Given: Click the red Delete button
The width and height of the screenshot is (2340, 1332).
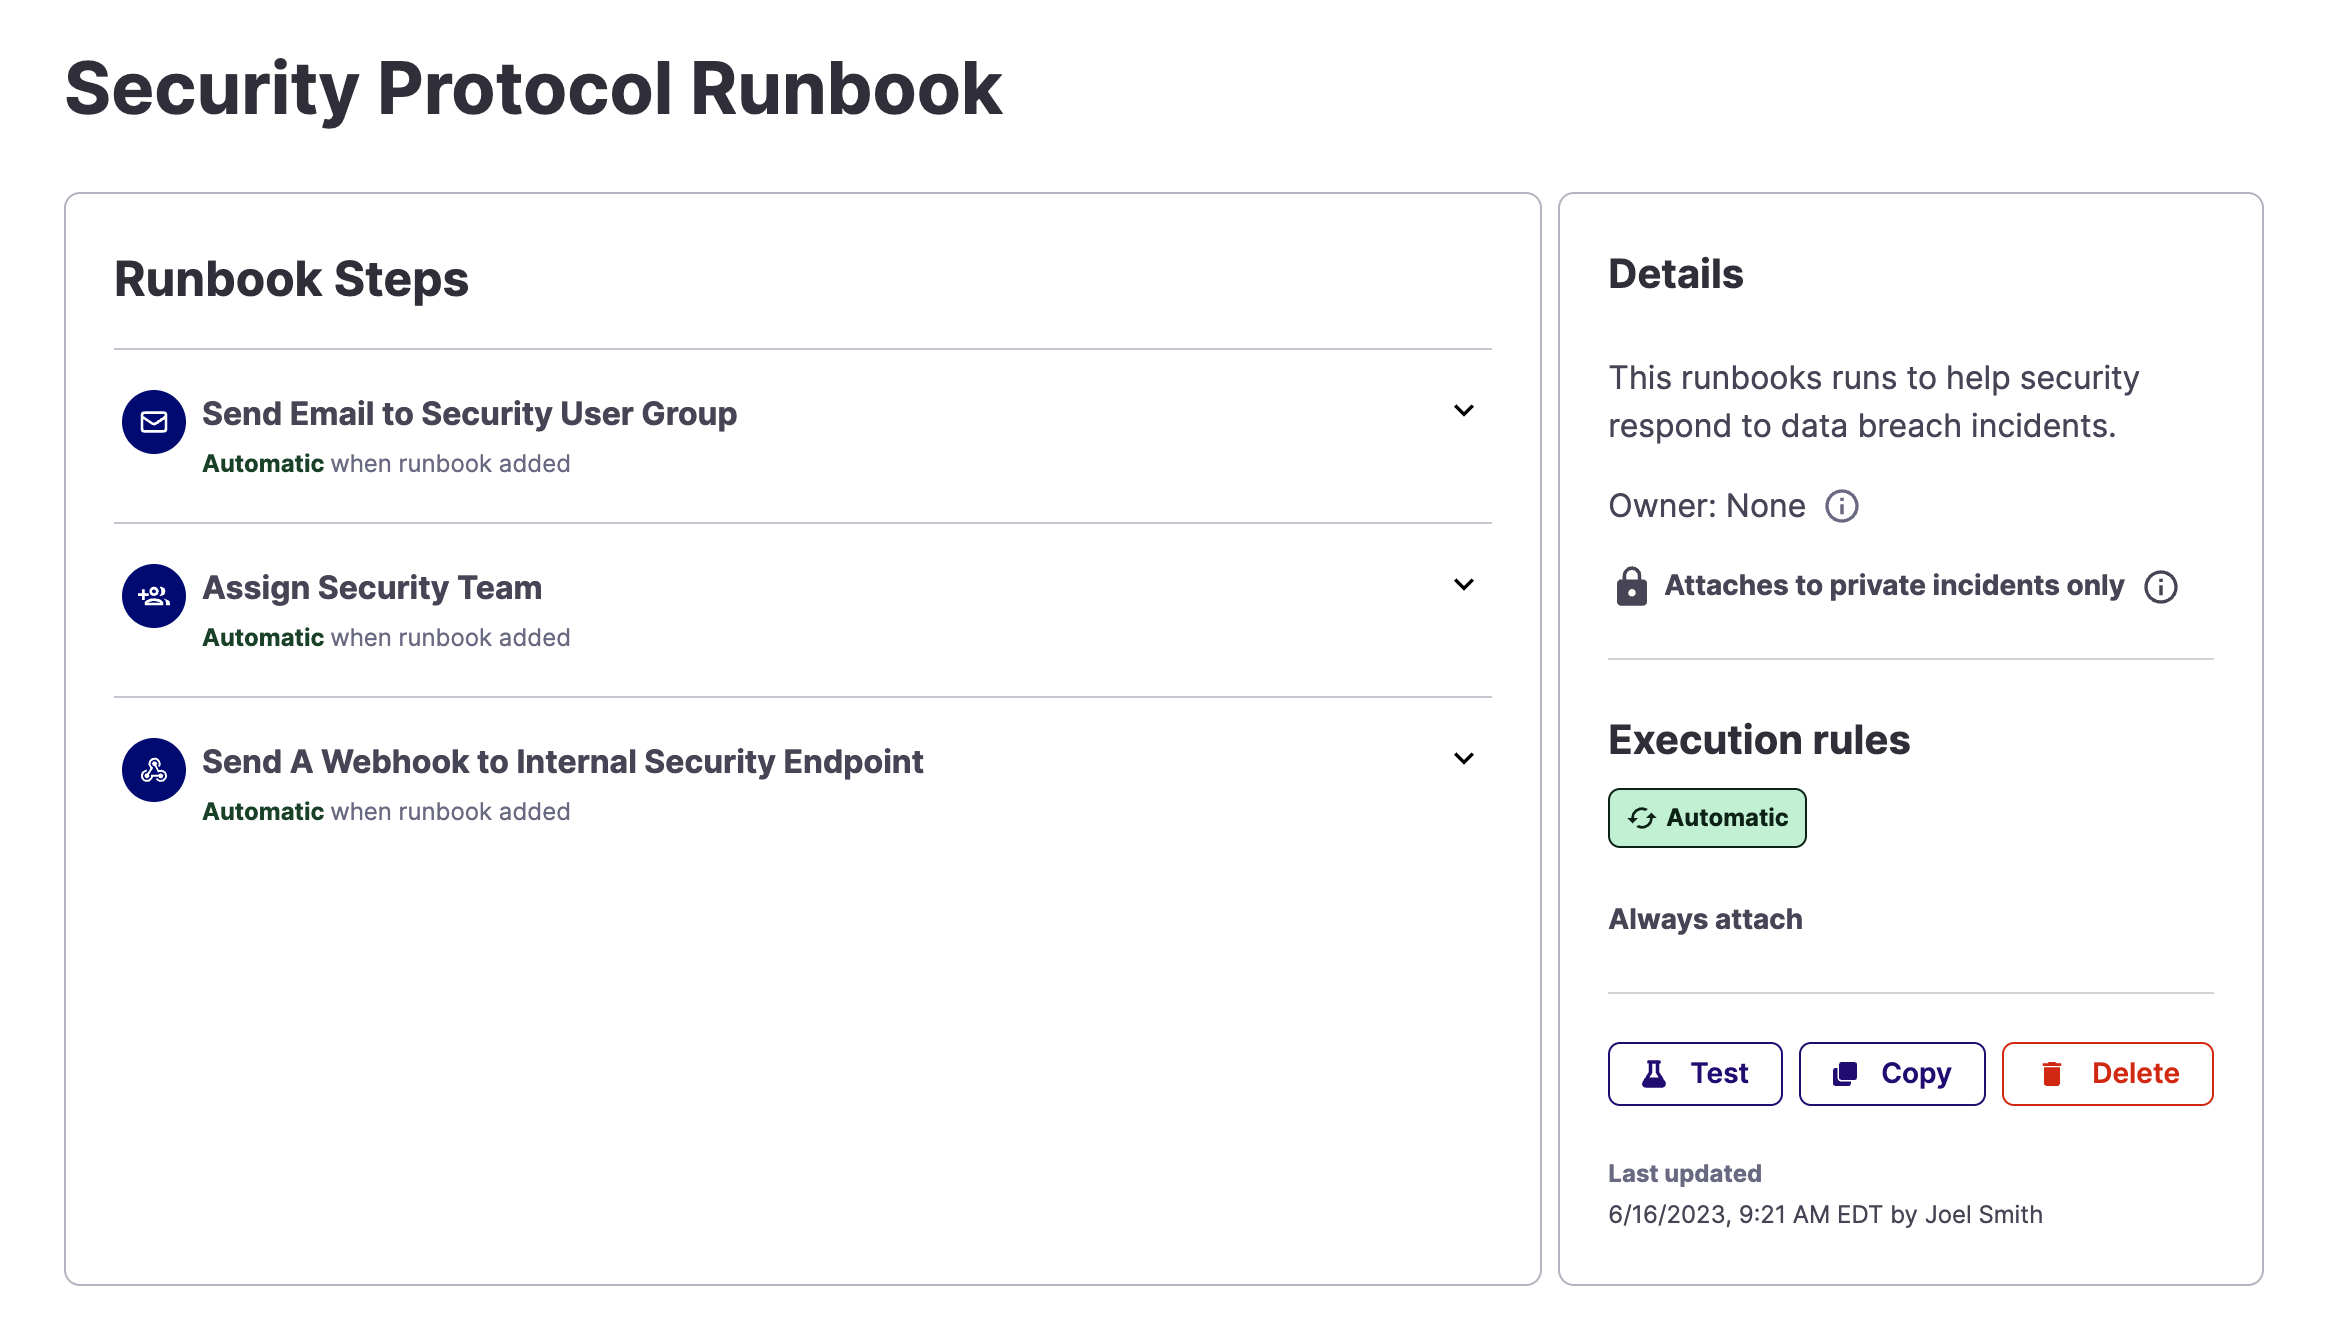Looking at the screenshot, I should tap(2107, 1074).
